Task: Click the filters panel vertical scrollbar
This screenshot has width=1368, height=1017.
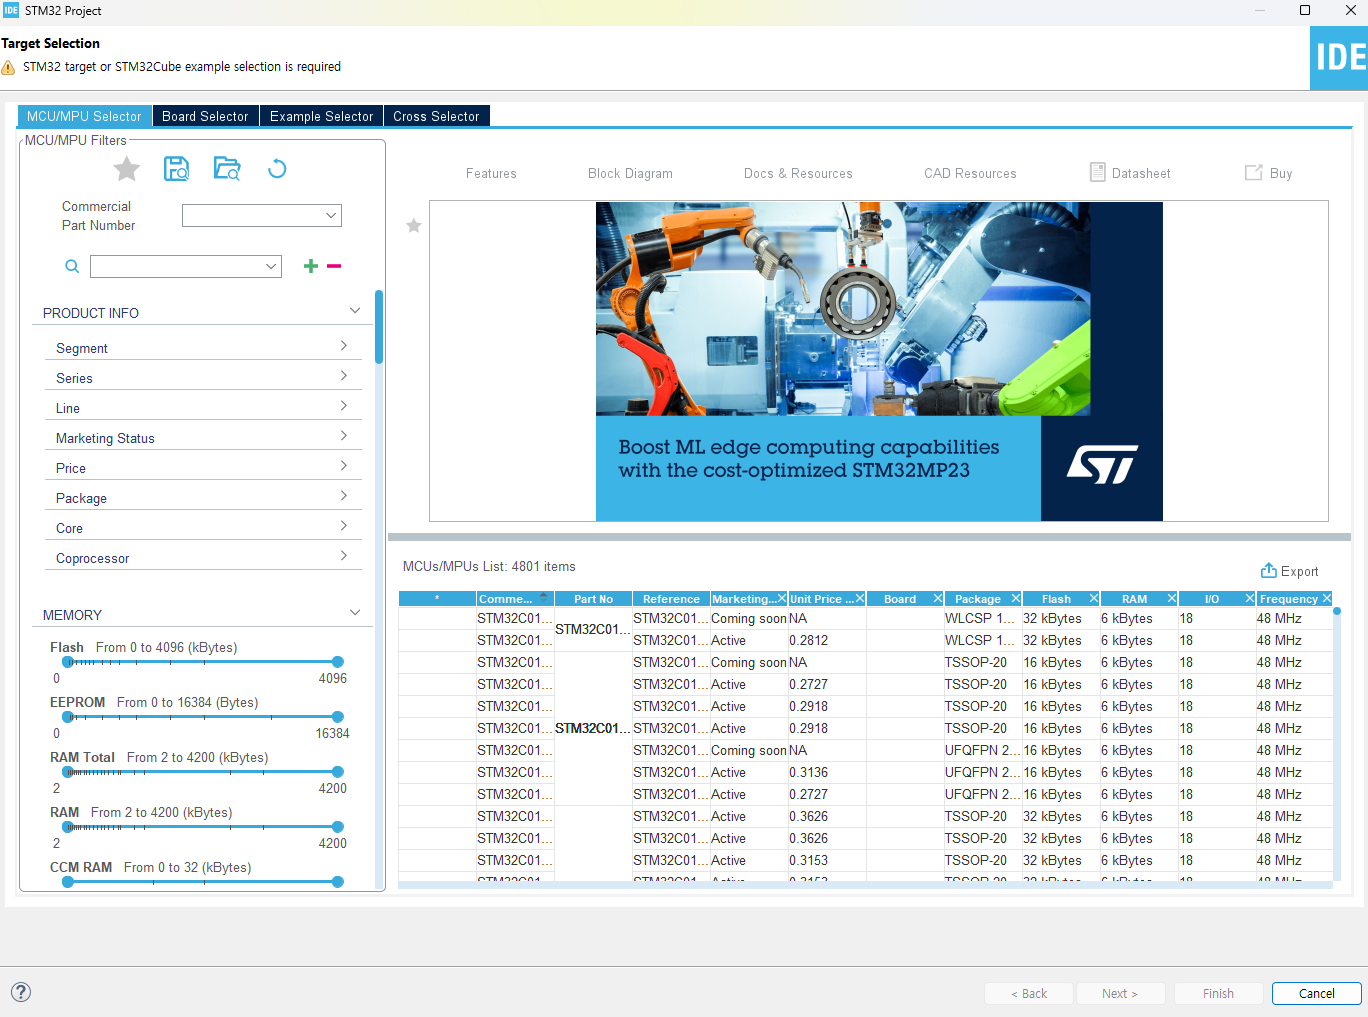Action: [379, 327]
